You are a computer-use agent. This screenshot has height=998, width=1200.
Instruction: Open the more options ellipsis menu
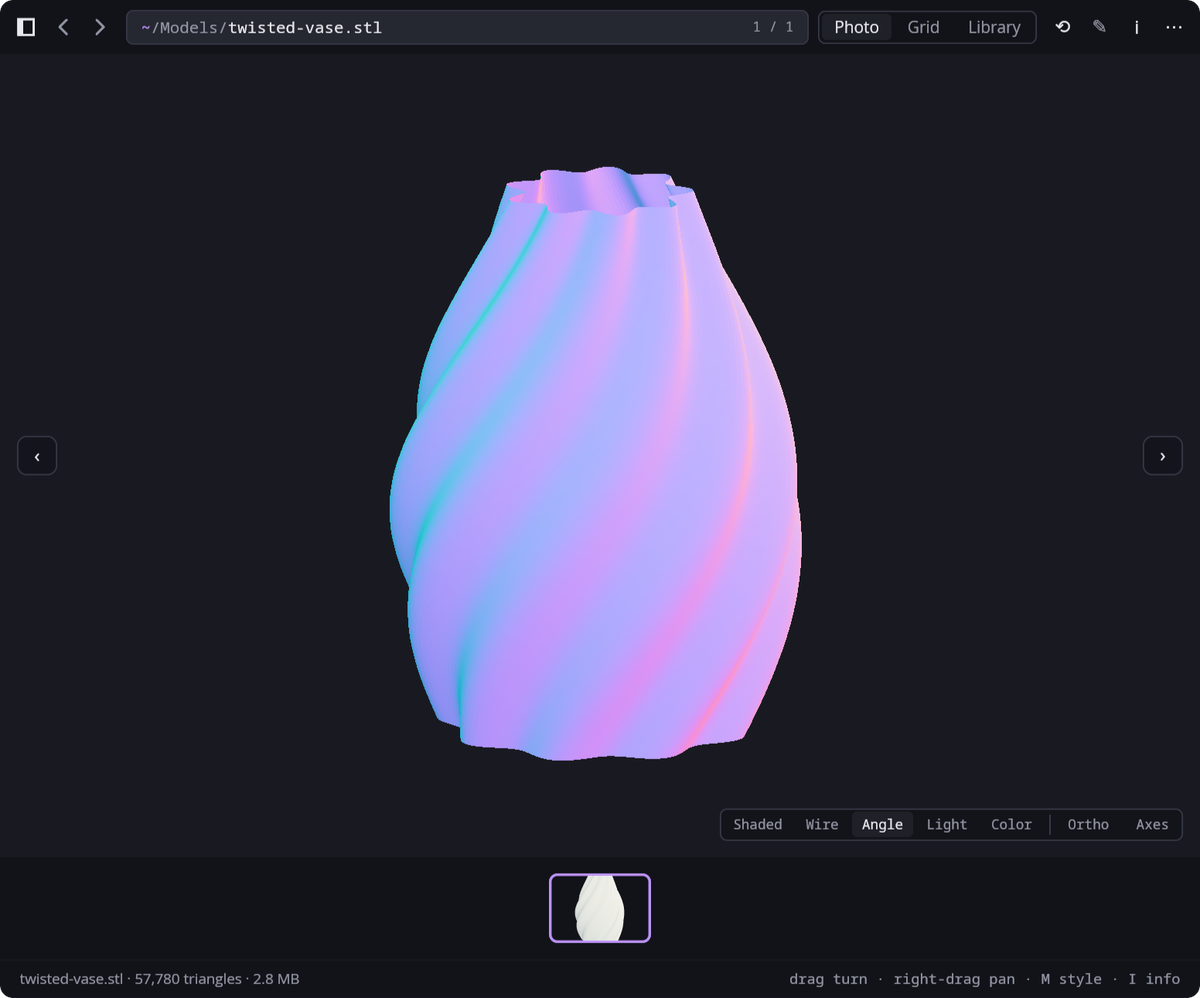[1174, 27]
